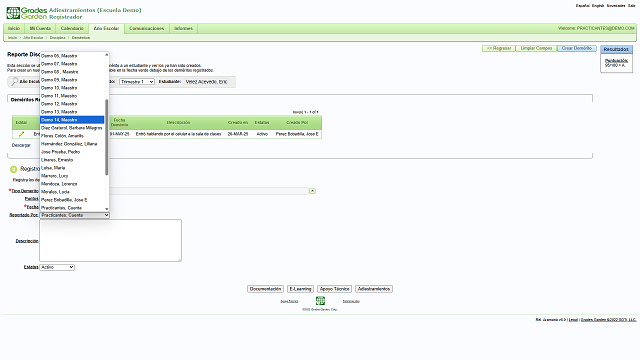
Task: Open the Trimestre 1 dropdown
Action: (x=137, y=82)
